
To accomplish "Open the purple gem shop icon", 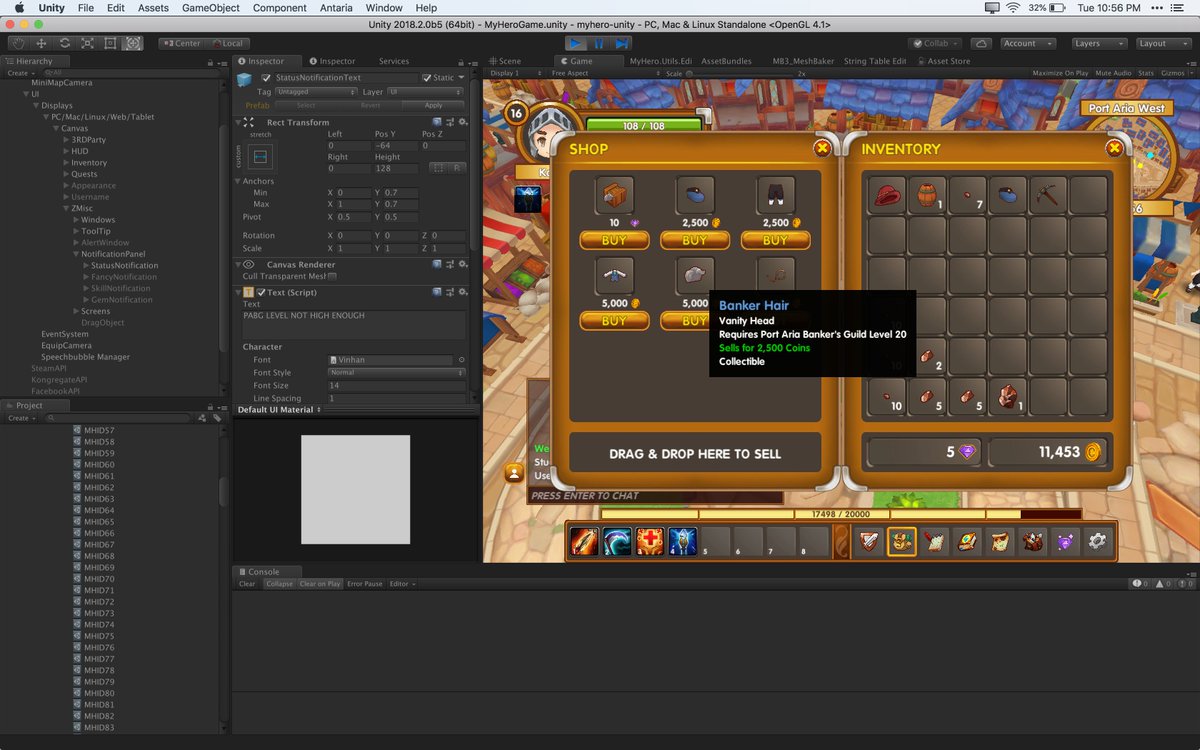I will point(1065,541).
